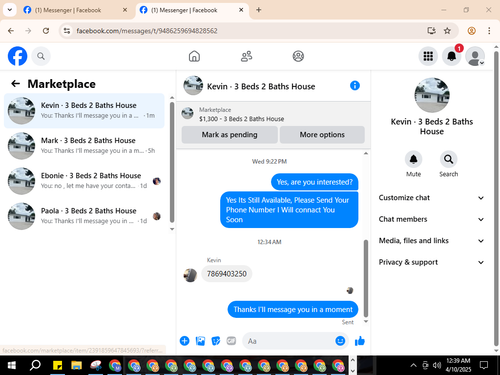This screenshot has width=500, height=375.
Task: Select the second Messenger tab
Action: pos(192,10)
